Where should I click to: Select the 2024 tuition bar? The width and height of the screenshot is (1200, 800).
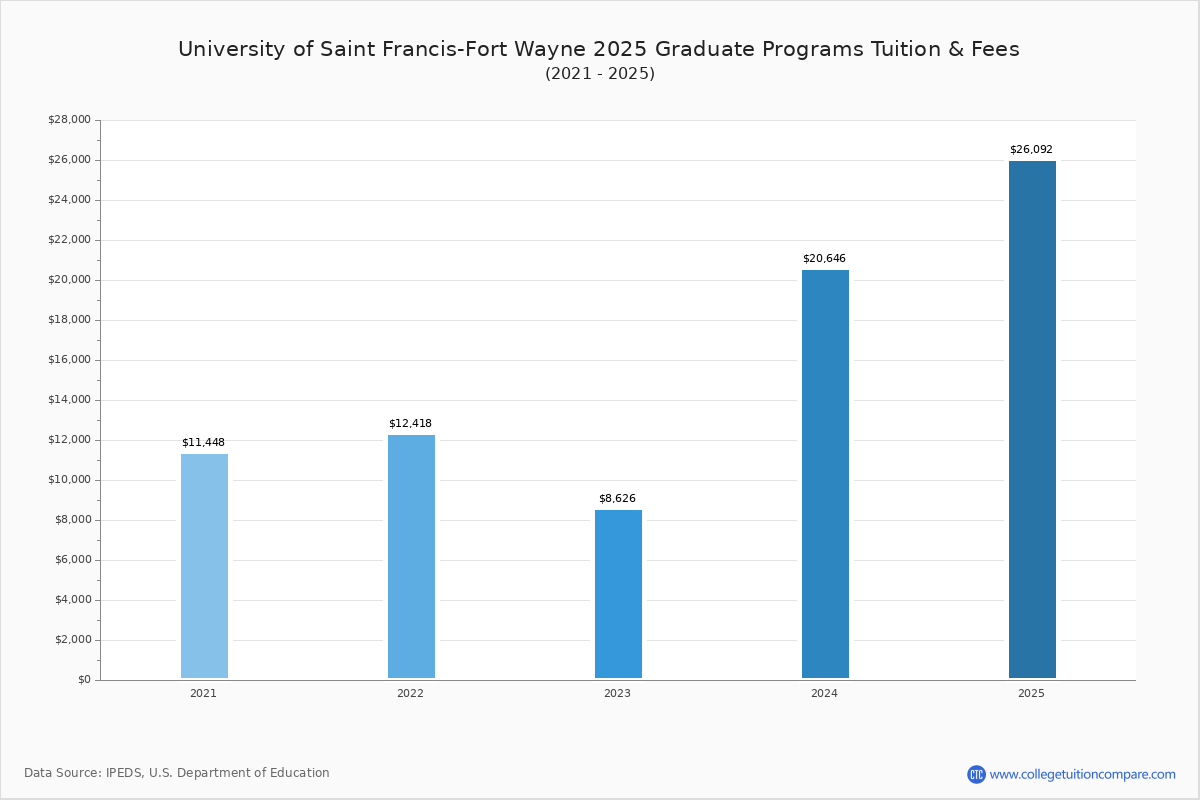825,474
